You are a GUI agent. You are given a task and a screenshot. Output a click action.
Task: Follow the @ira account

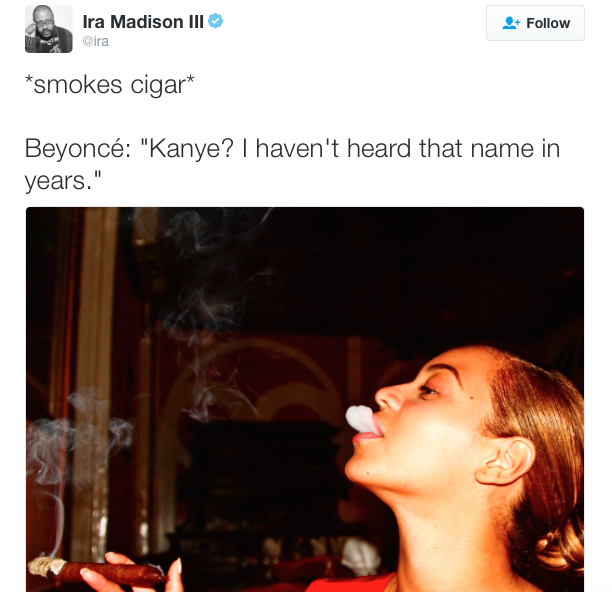pos(535,23)
